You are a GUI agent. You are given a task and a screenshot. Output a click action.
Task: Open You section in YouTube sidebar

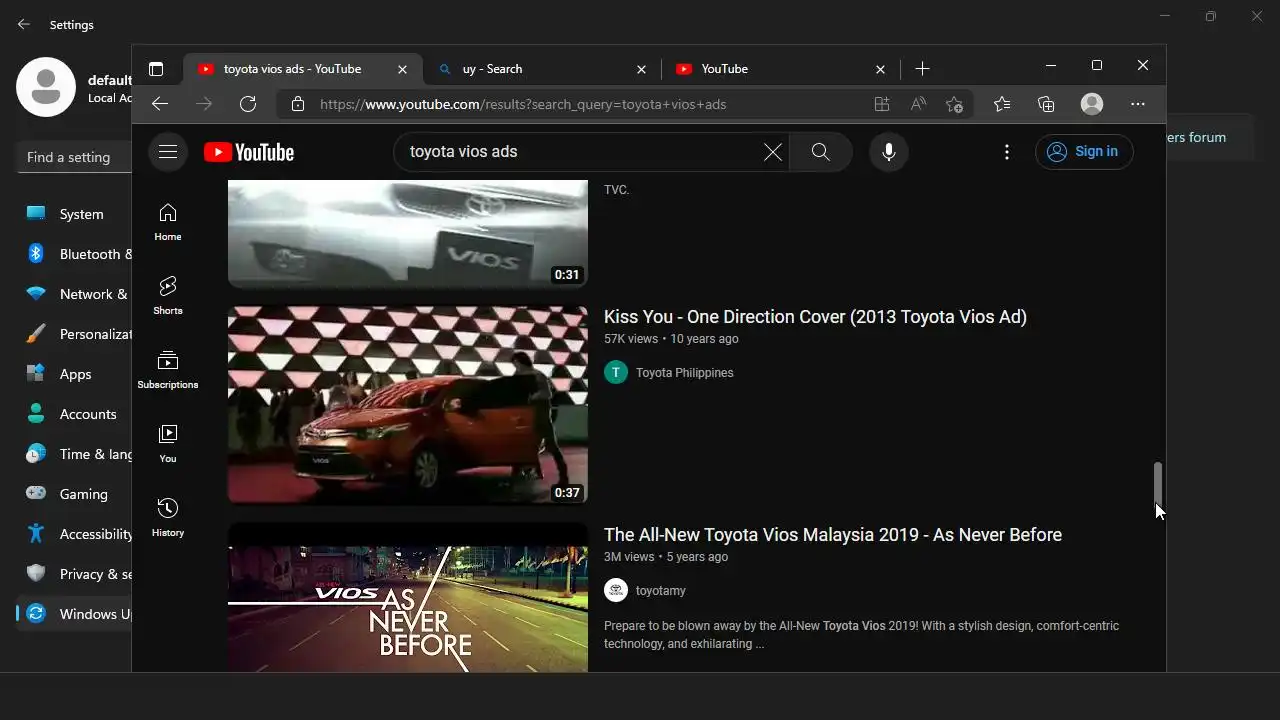[x=168, y=444]
